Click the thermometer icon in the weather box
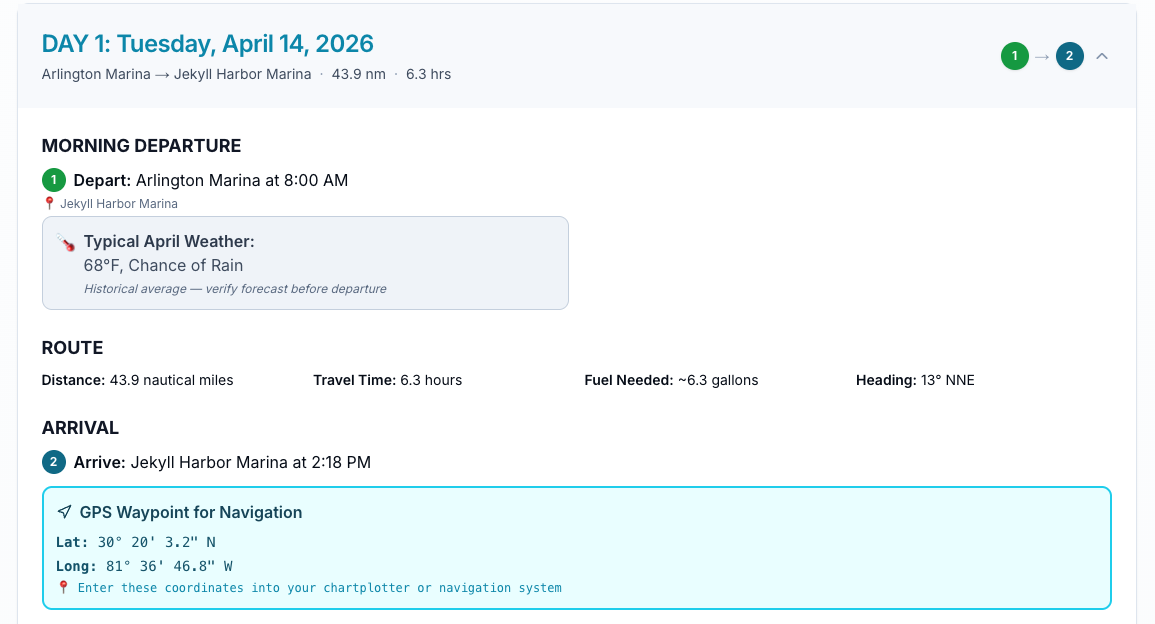1155x624 pixels. [69, 241]
